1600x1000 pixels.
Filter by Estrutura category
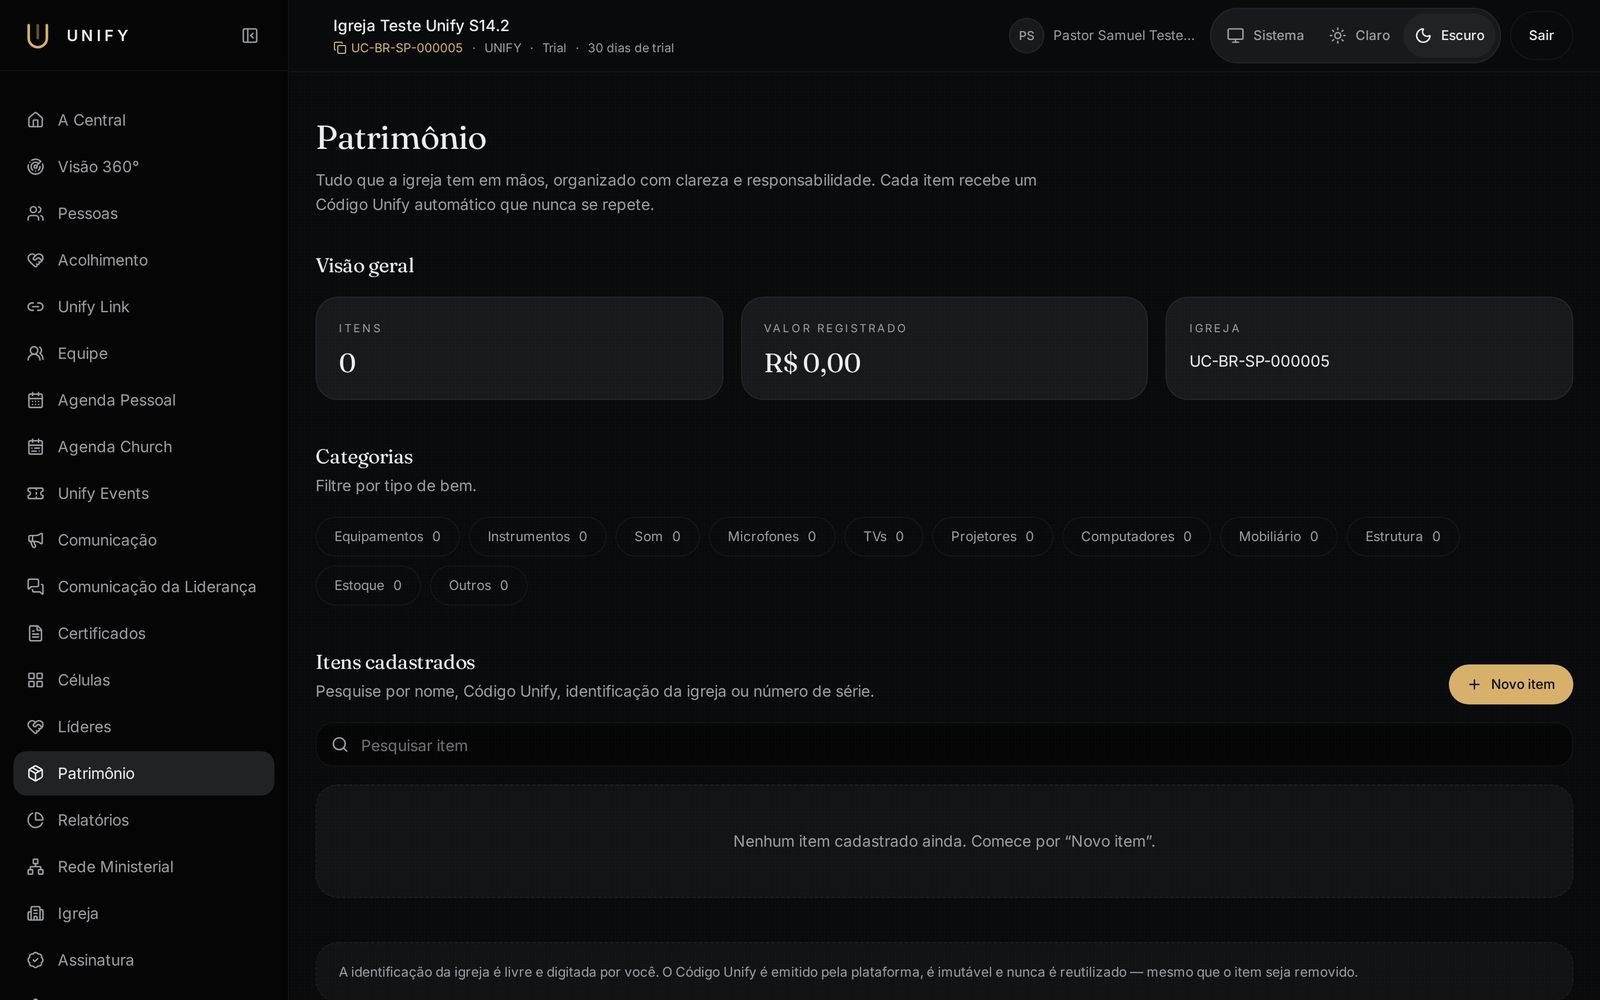coord(1402,537)
